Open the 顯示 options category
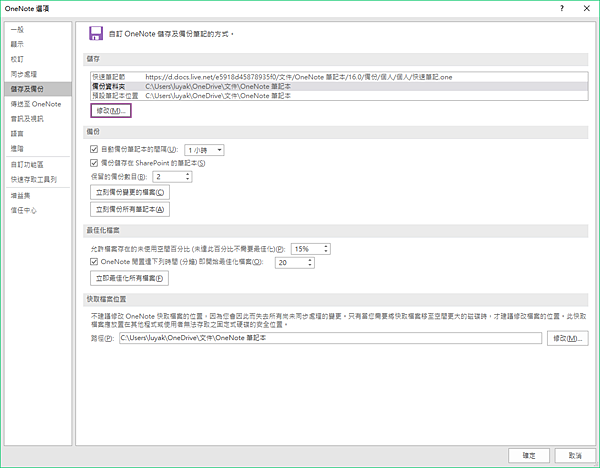This screenshot has height=468, width=600. pos(38,44)
